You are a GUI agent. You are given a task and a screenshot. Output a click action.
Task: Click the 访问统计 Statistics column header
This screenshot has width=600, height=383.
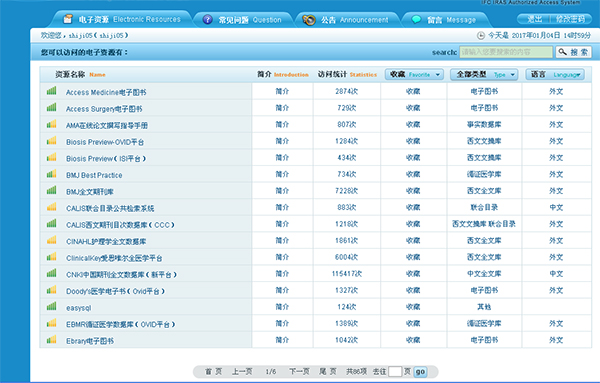pyautogui.click(x=347, y=74)
